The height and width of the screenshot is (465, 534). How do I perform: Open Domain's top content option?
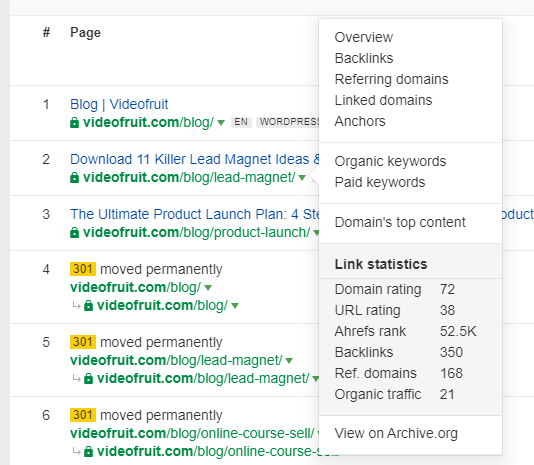coord(399,222)
